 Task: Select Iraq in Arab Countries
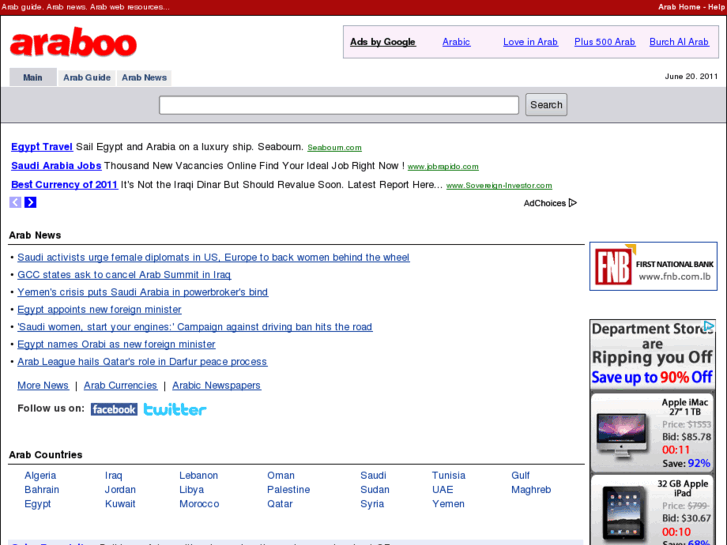tap(114, 475)
